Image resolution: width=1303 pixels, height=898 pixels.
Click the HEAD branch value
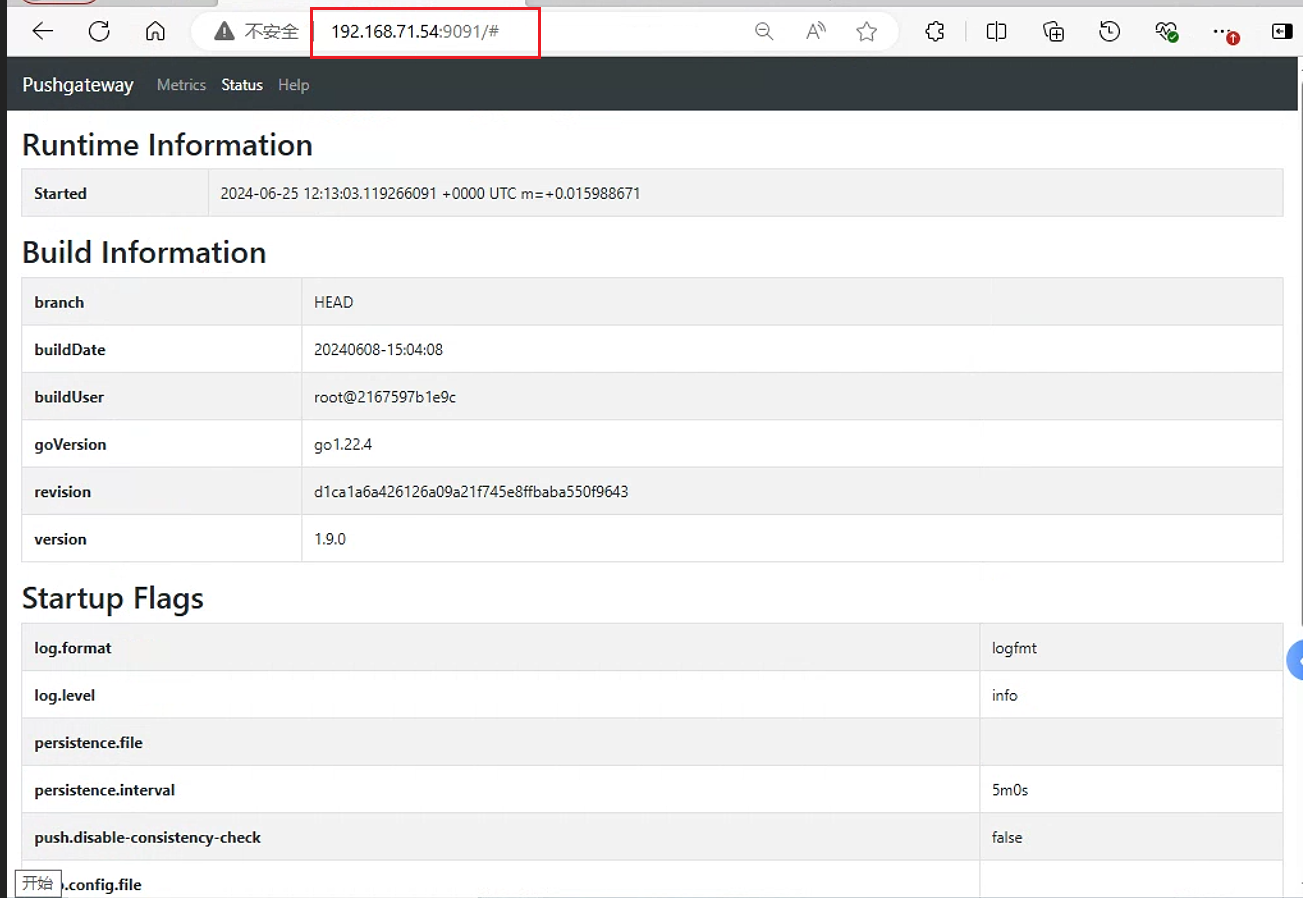coord(334,302)
